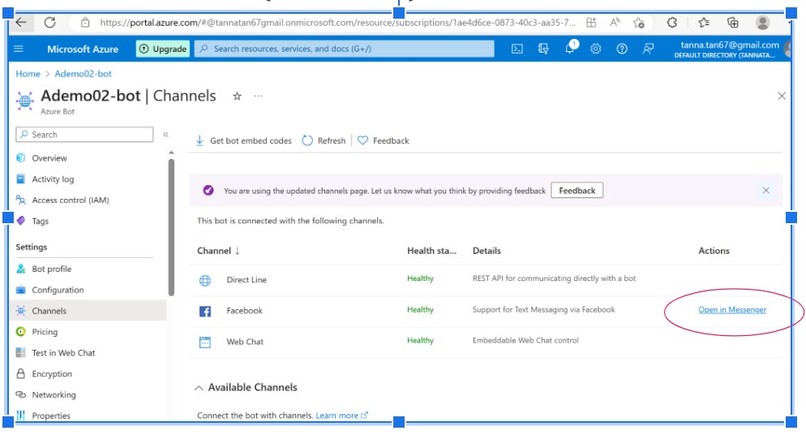
Task: Open the browser favorites list icon
Action: pyautogui.click(x=704, y=22)
